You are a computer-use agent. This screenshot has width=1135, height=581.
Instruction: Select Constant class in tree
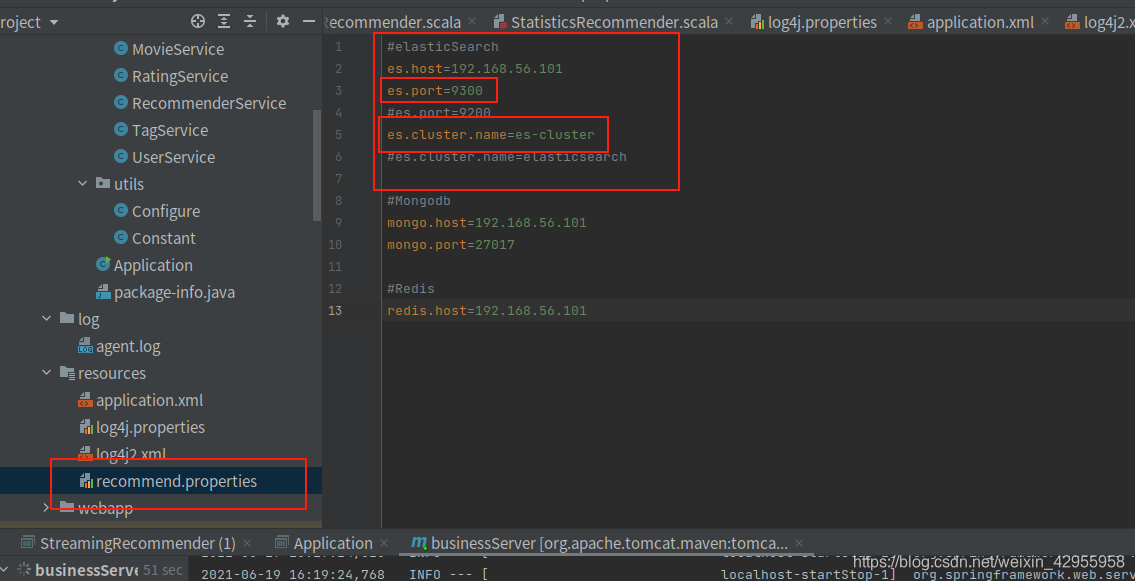(164, 238)
